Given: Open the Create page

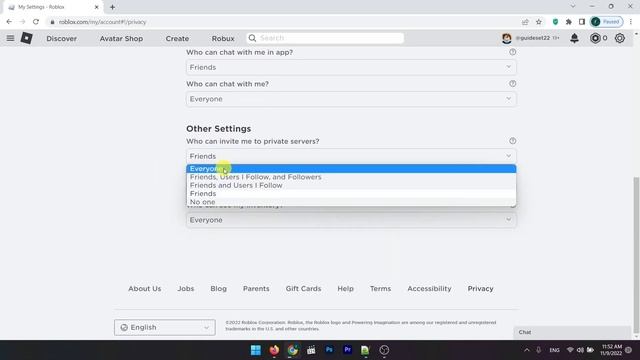Looking at the screenshot, I should click(177, 38).
